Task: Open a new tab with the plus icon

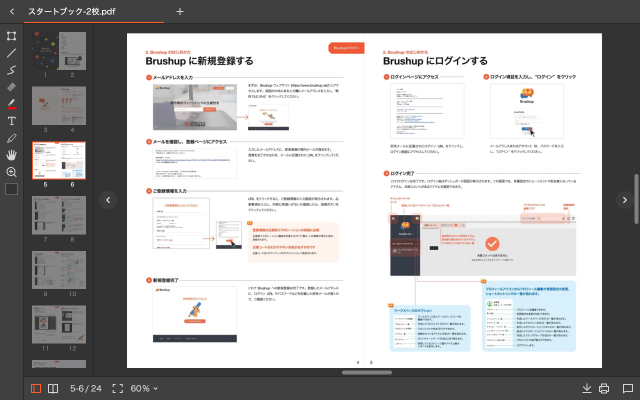Action: [x=180, y=11]
